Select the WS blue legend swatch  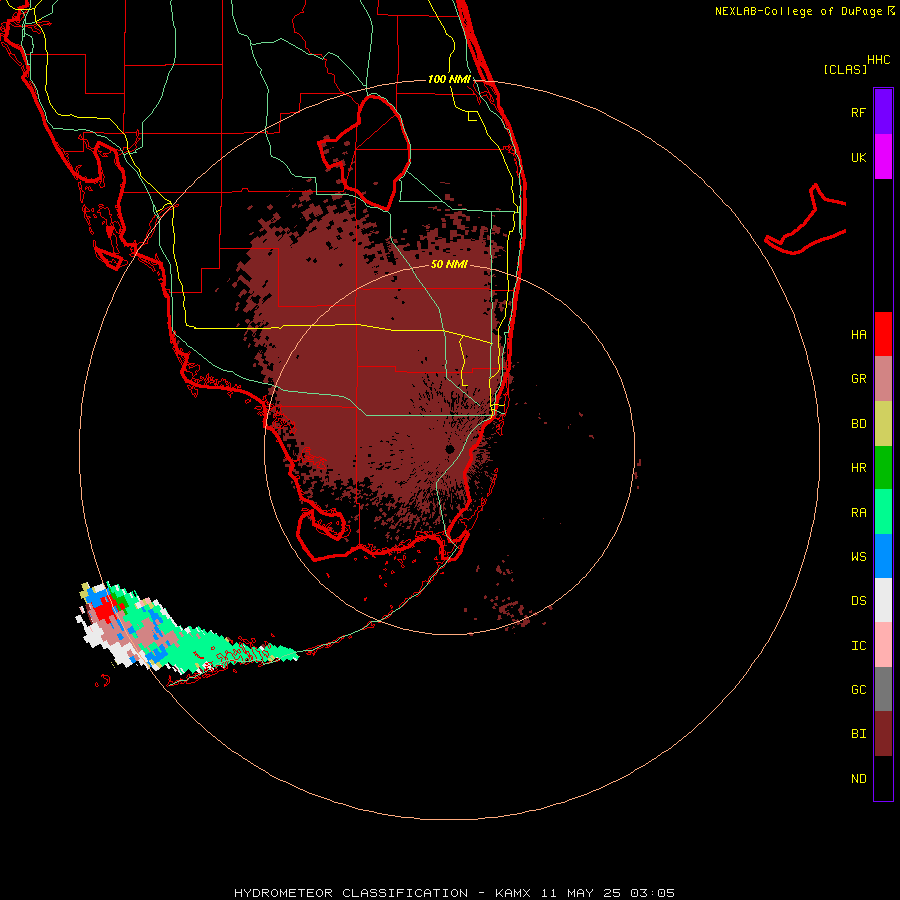coord(883,556)
